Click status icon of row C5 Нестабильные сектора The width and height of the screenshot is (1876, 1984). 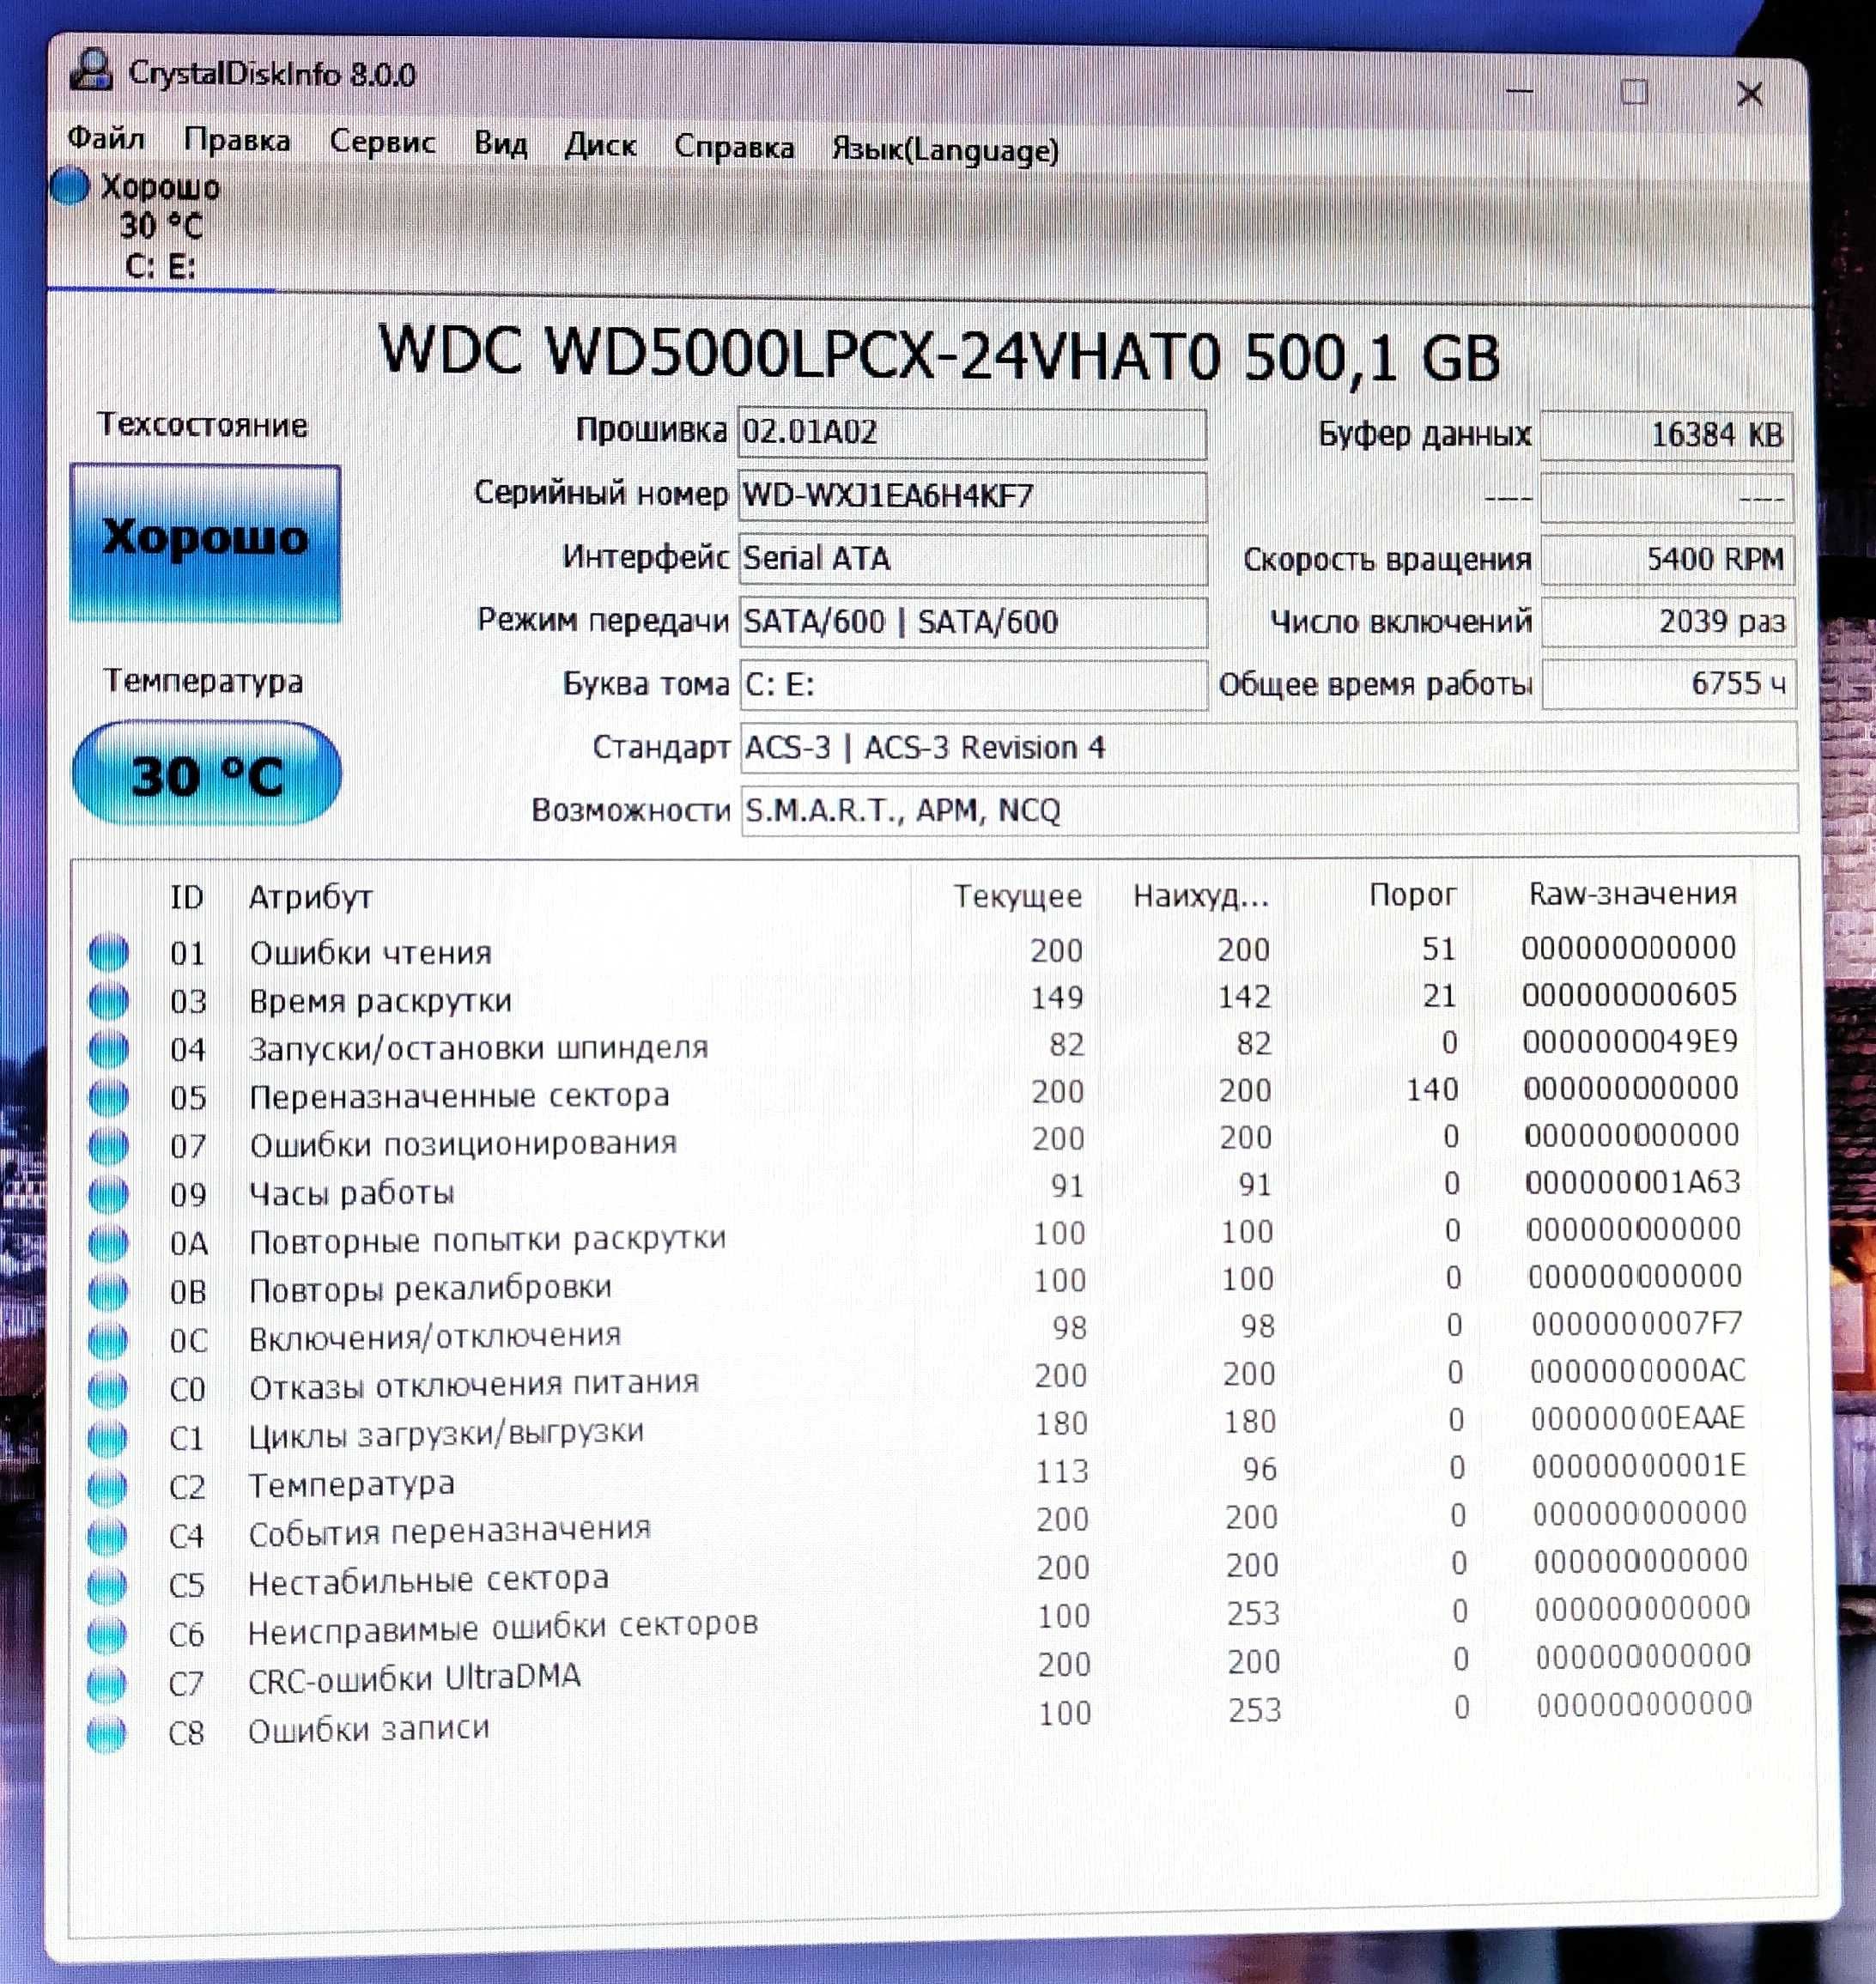coord(107,1585)
